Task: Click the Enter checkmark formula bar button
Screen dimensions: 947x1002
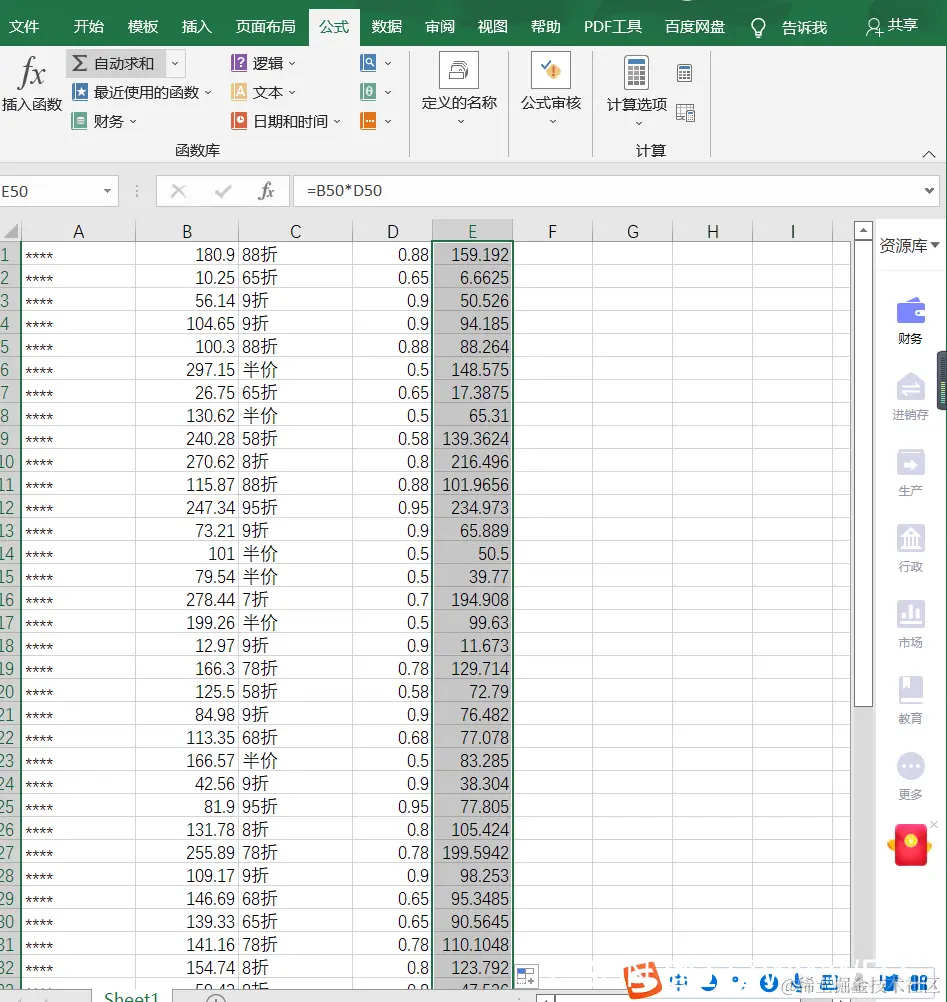Action: coord(222,191)
